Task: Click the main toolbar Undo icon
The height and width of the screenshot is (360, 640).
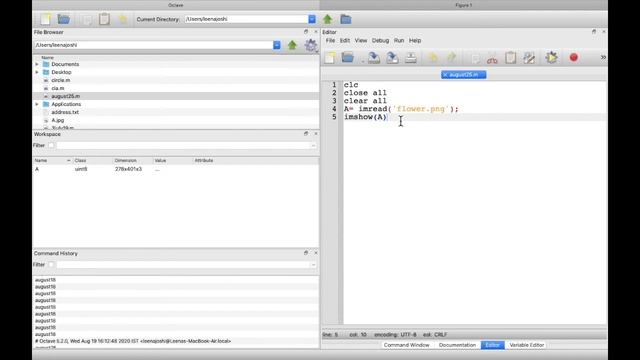Action: (x=122, y=19)
